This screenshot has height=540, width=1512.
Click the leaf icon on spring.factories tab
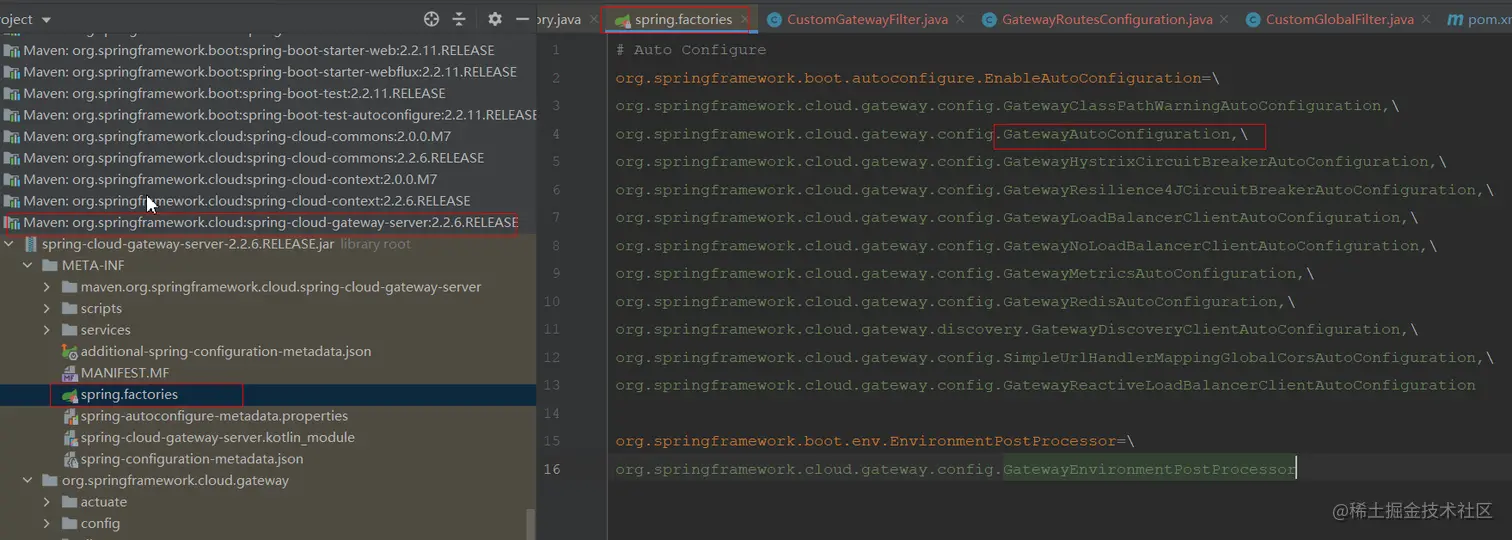tap(622, 20)
